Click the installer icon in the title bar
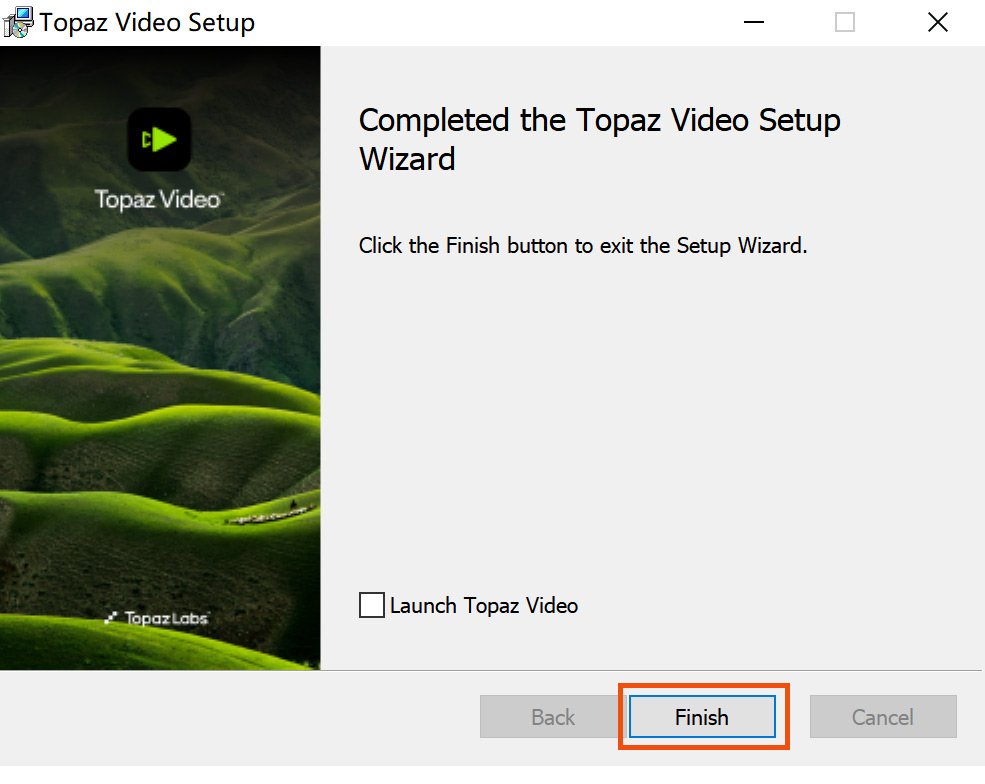Image resolution: width=985 pixels, height=784 pixels. click(x=18, y=22)
